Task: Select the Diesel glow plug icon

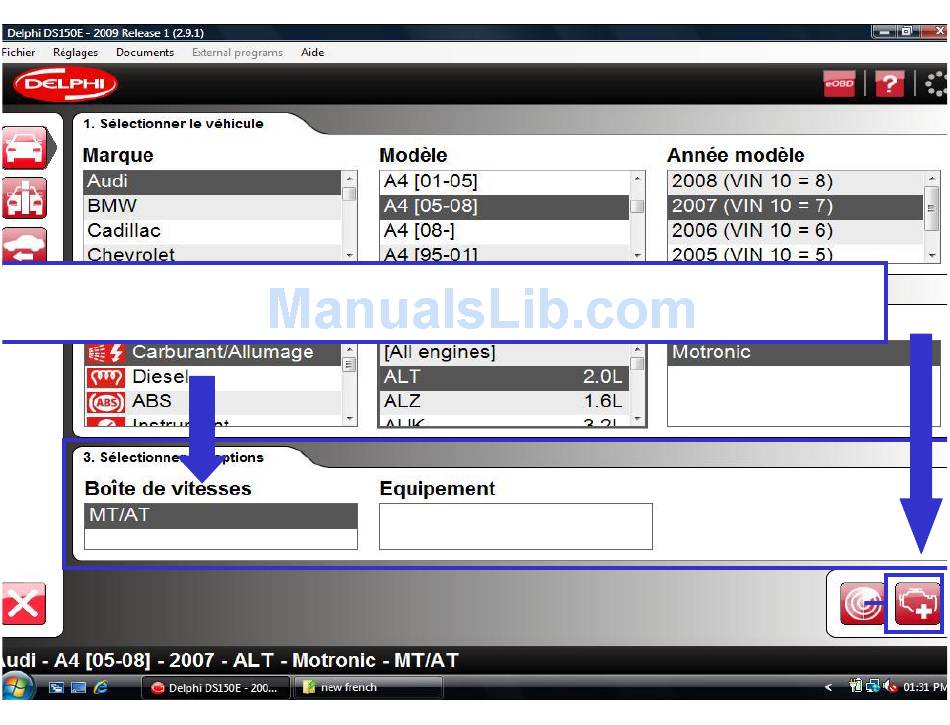Action: 106,377
